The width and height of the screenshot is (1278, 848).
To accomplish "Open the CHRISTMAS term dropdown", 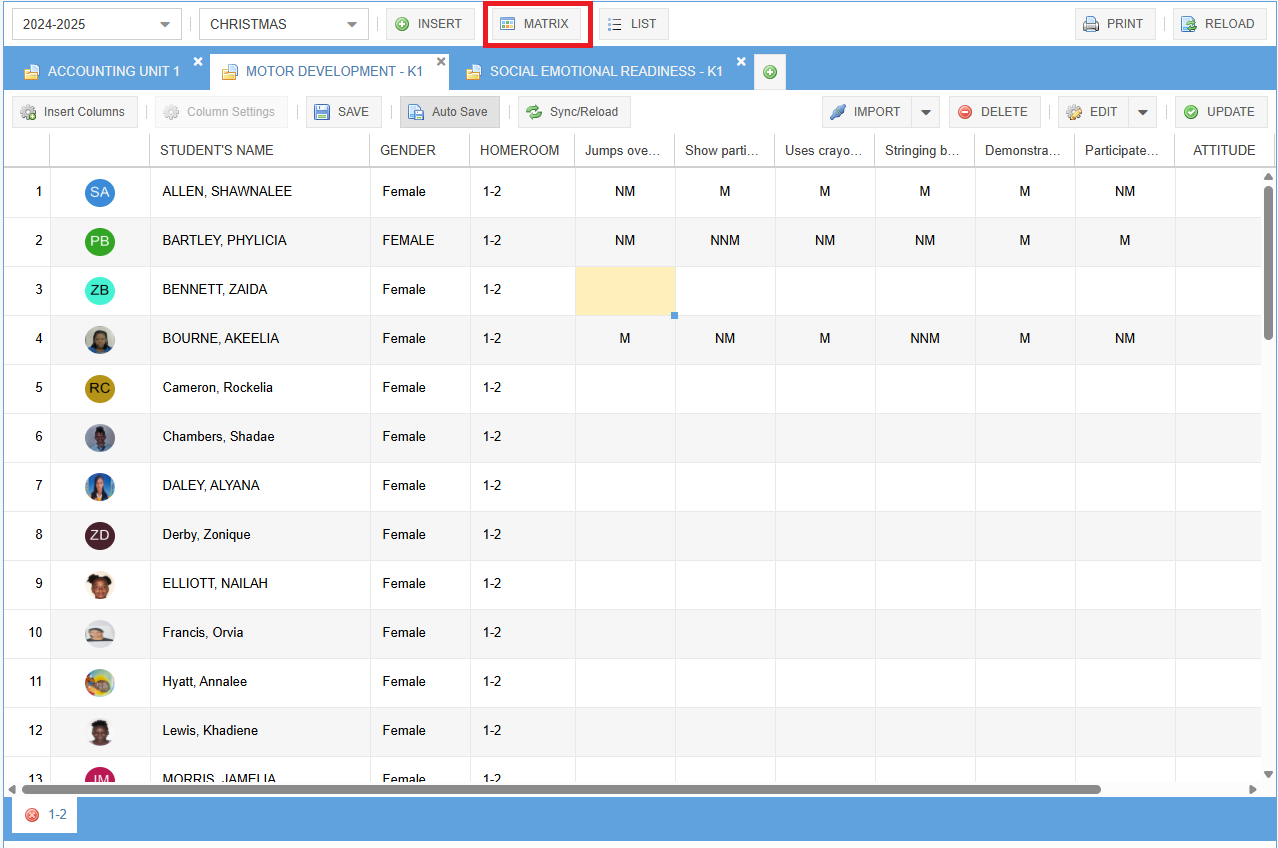I will tap(284, 24).
